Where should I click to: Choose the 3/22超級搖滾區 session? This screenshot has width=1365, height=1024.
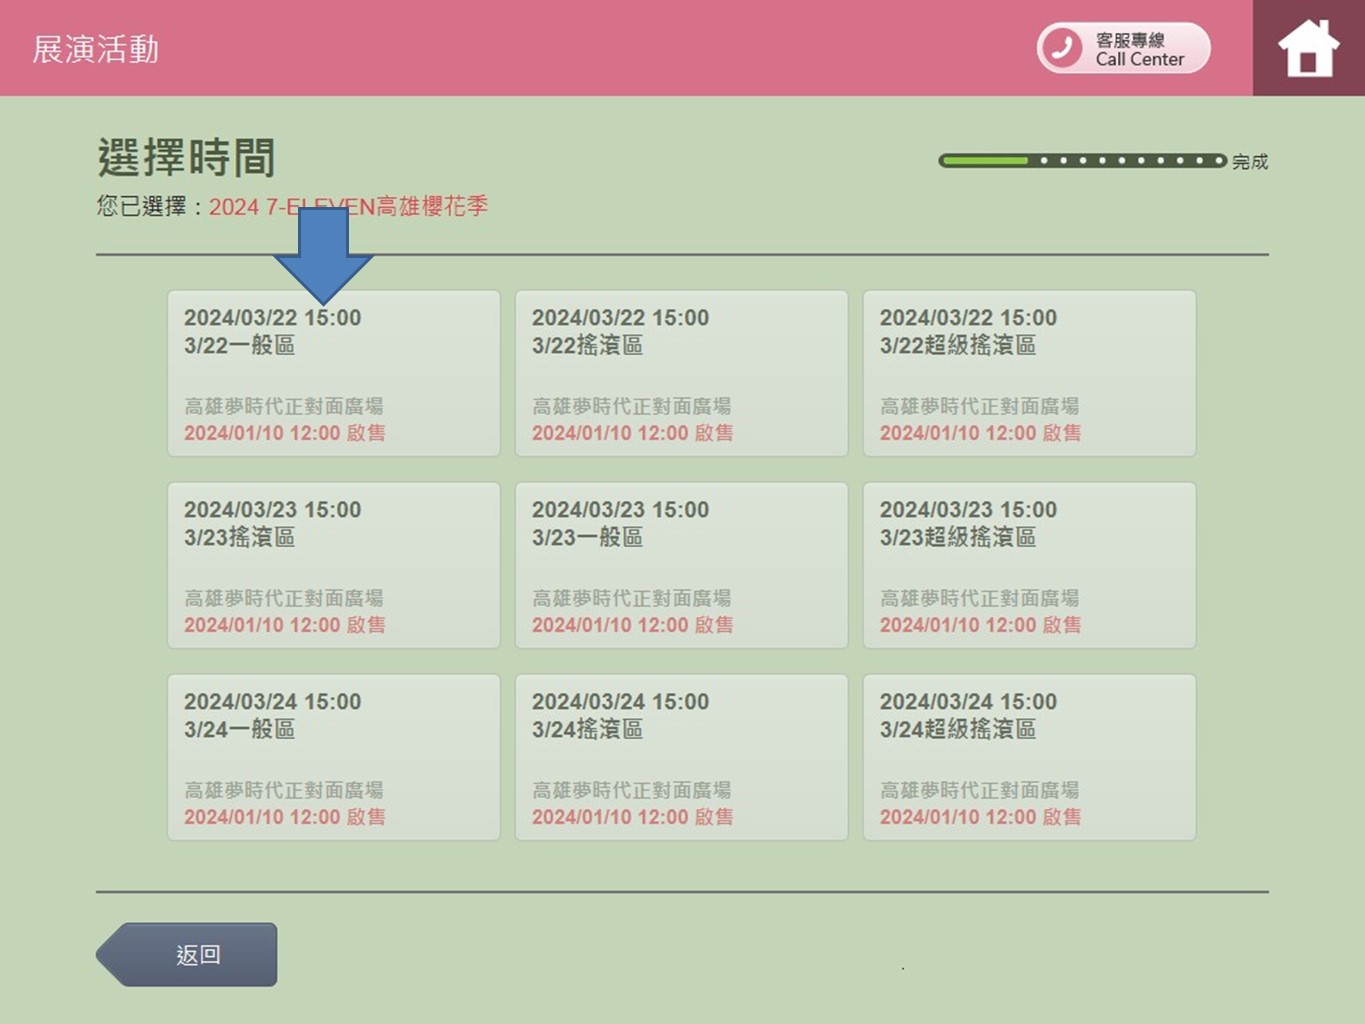coord(1029,374)
